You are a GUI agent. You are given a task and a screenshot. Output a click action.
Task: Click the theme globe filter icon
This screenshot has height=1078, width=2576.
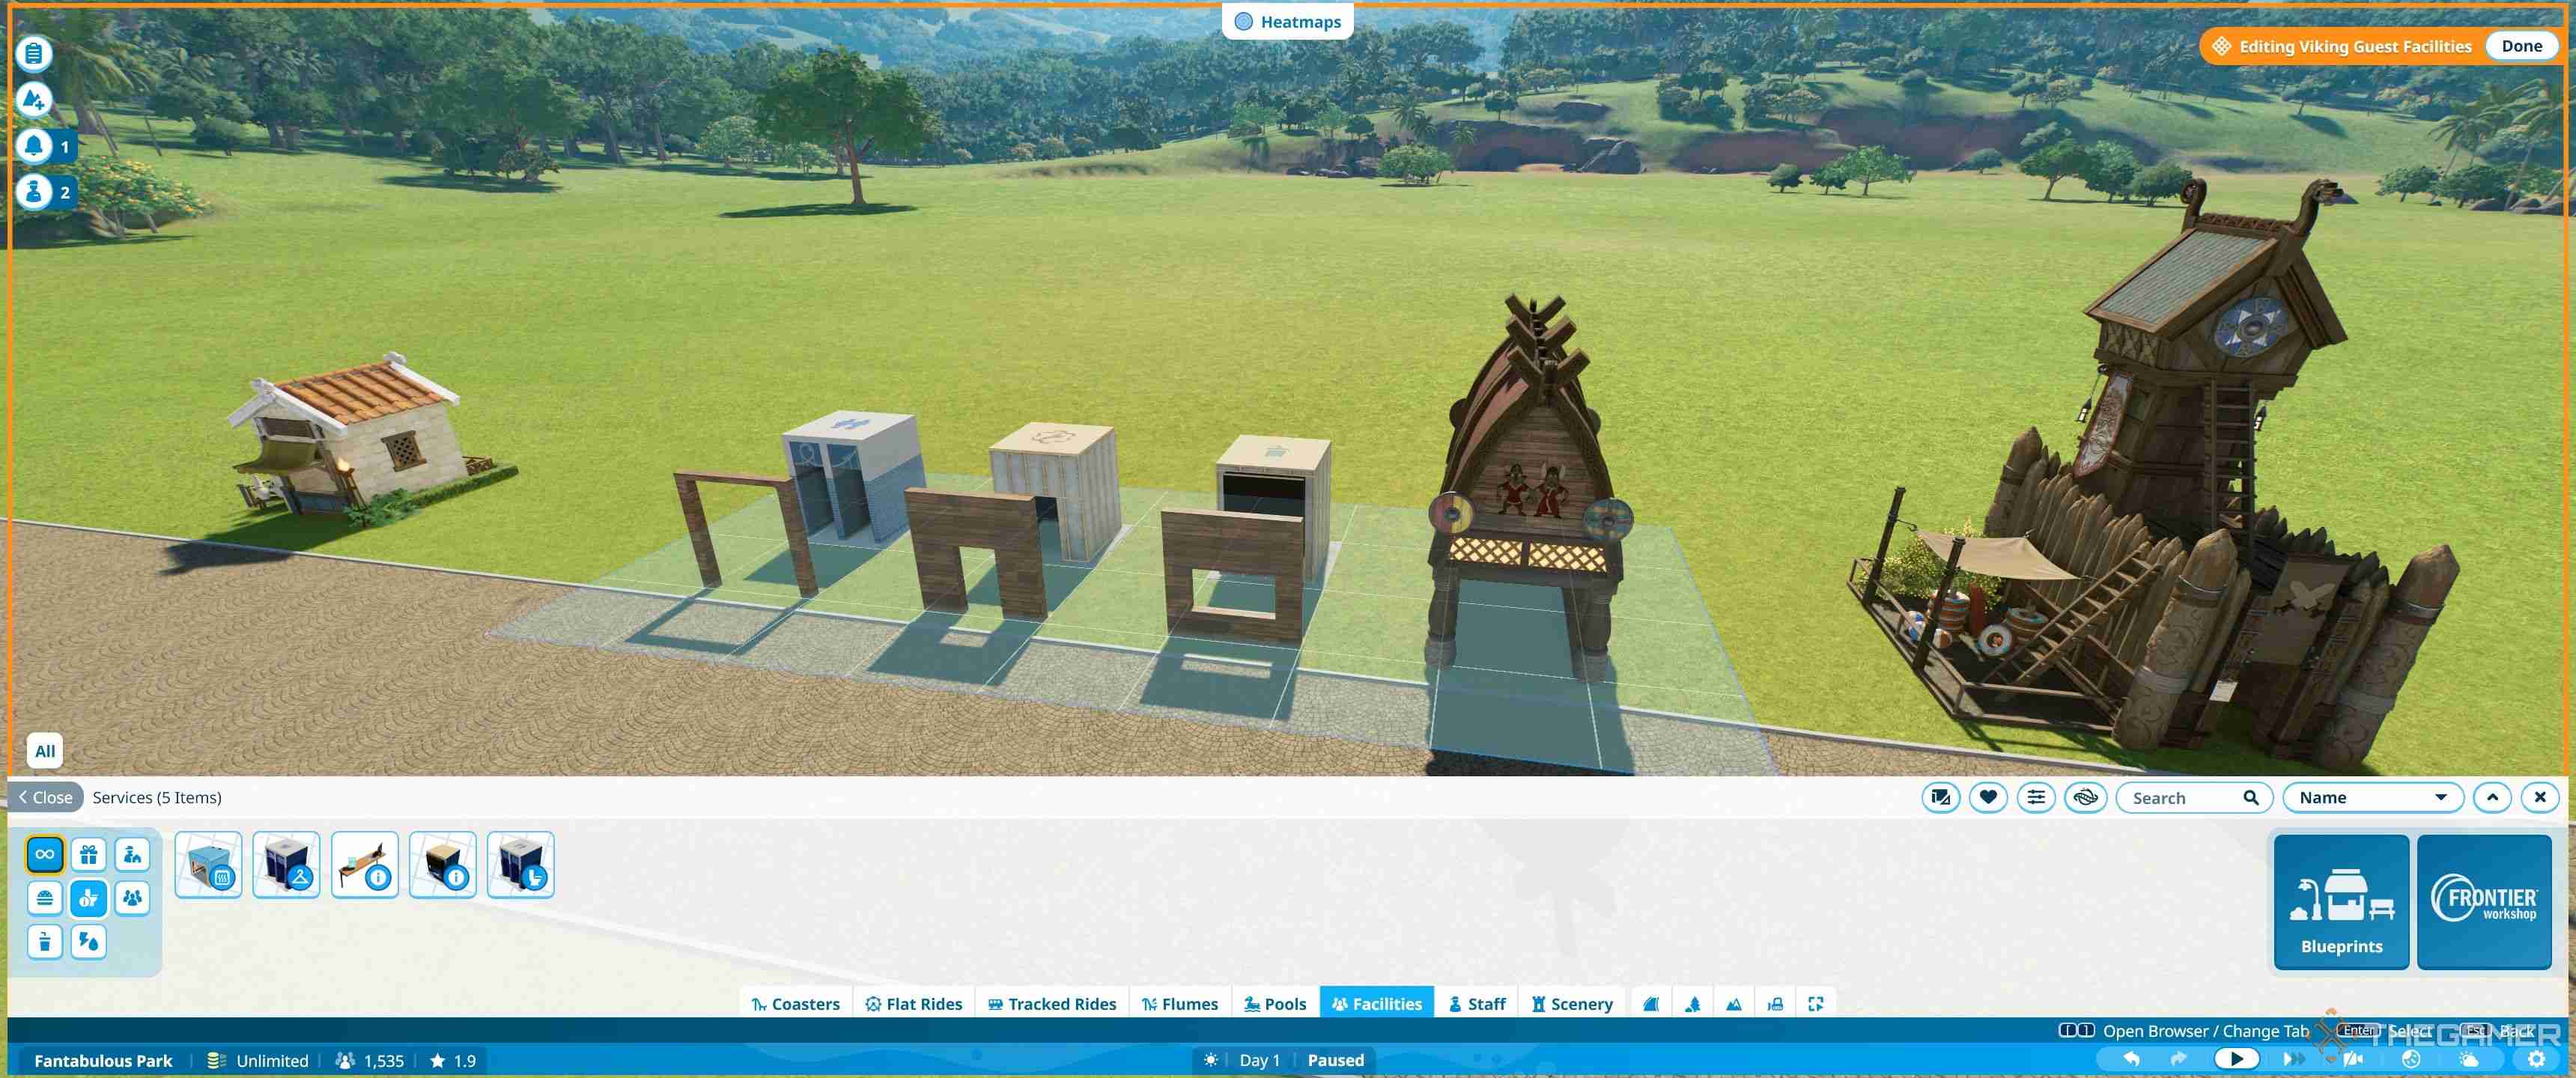point(2085,797)
